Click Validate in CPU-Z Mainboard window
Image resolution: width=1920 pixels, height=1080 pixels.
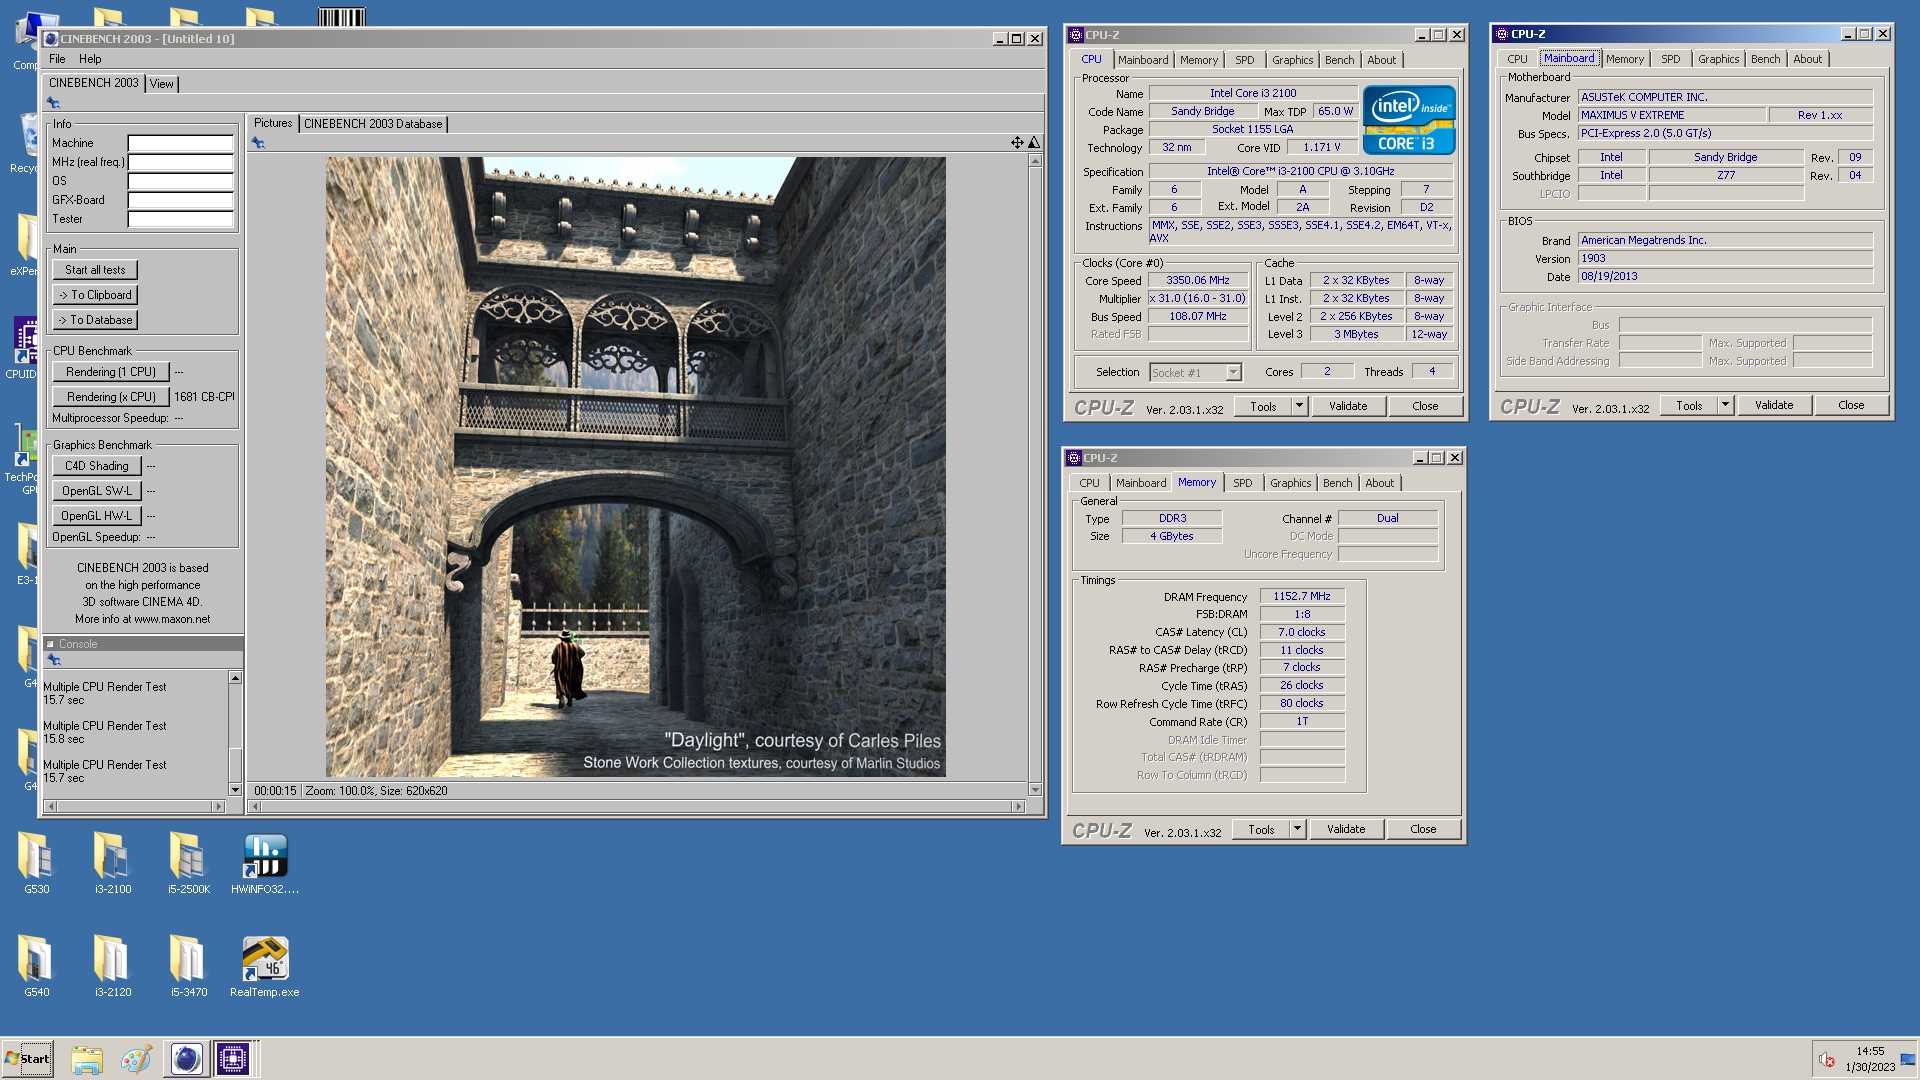1774,405
